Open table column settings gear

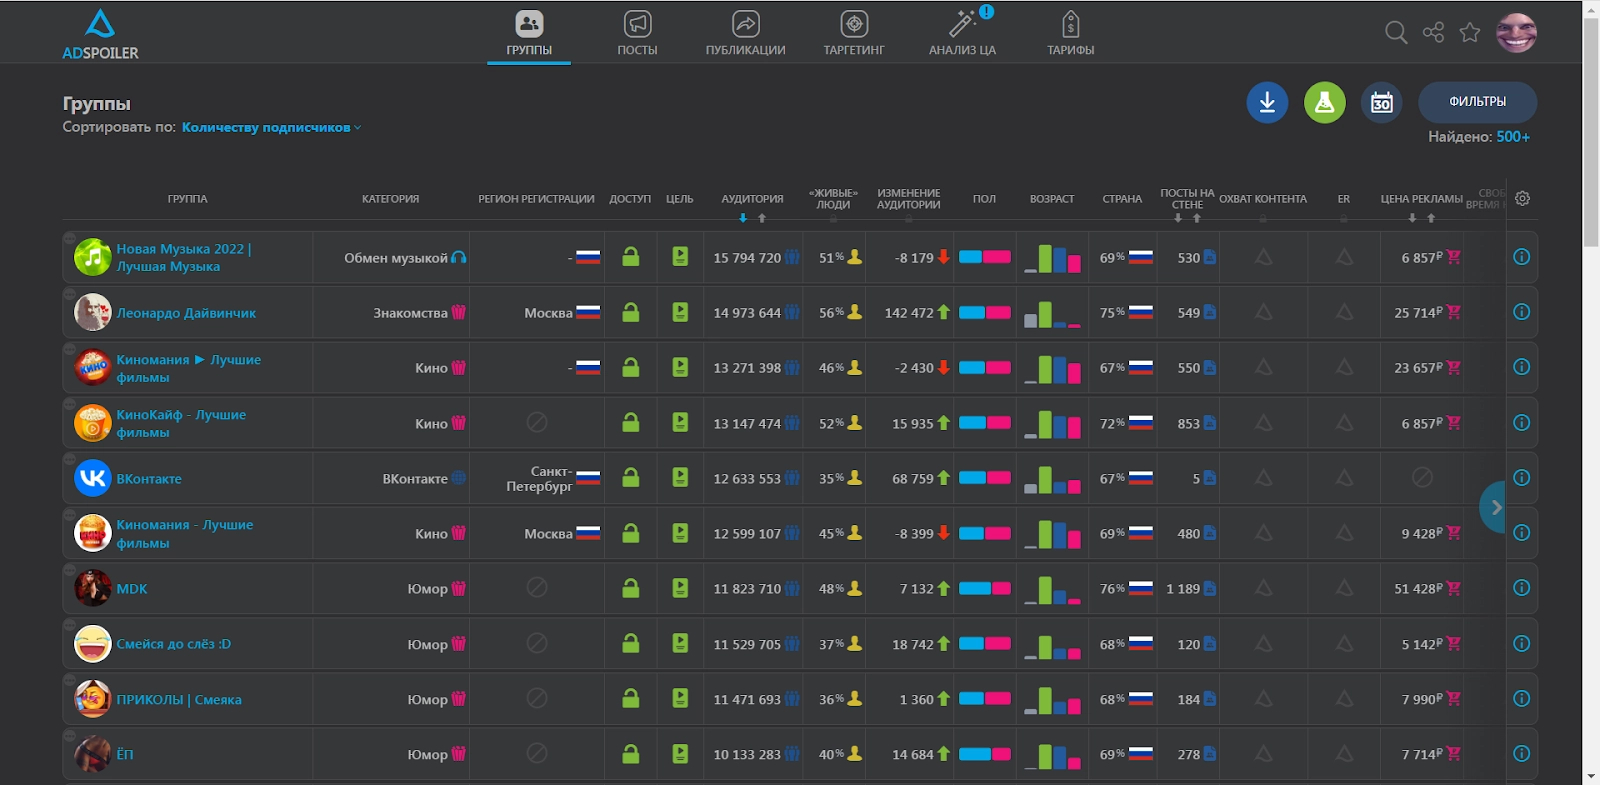tap(1522, 198)
